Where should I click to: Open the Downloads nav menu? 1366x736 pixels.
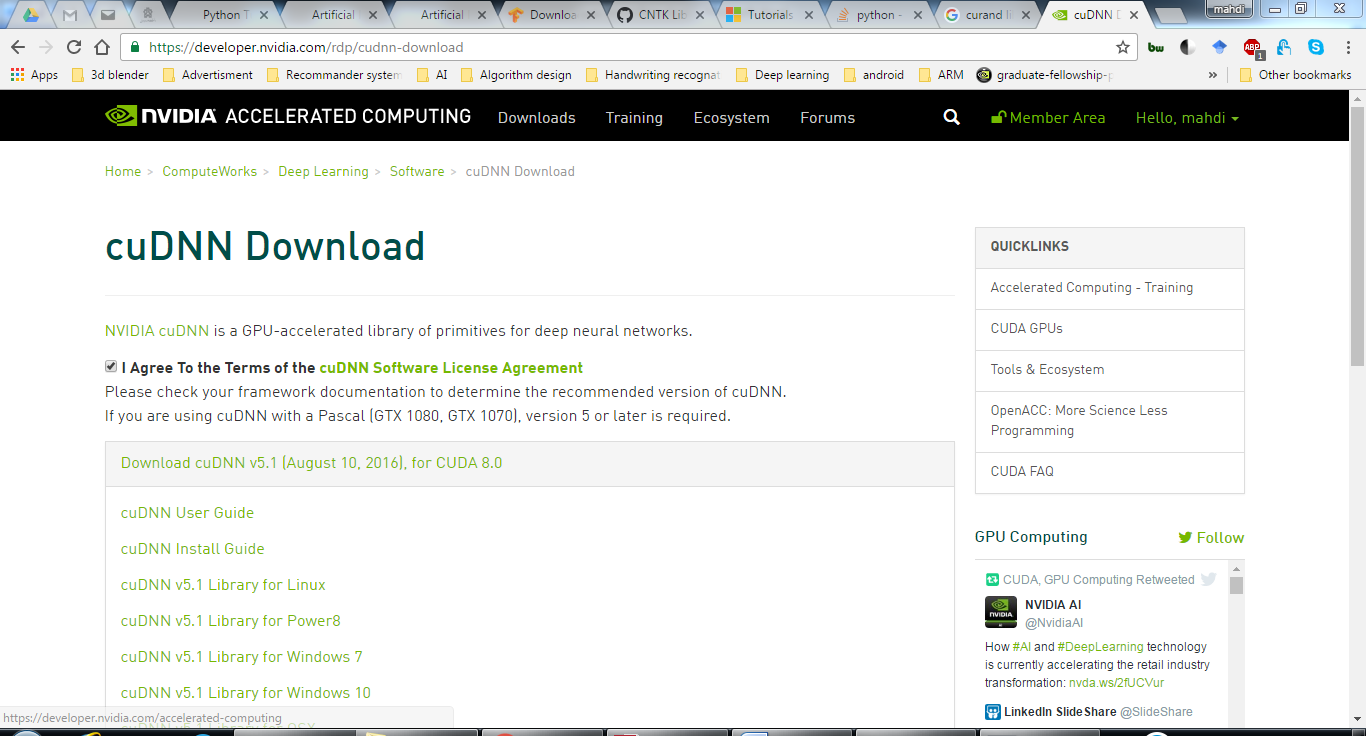(x=537, y=117)
